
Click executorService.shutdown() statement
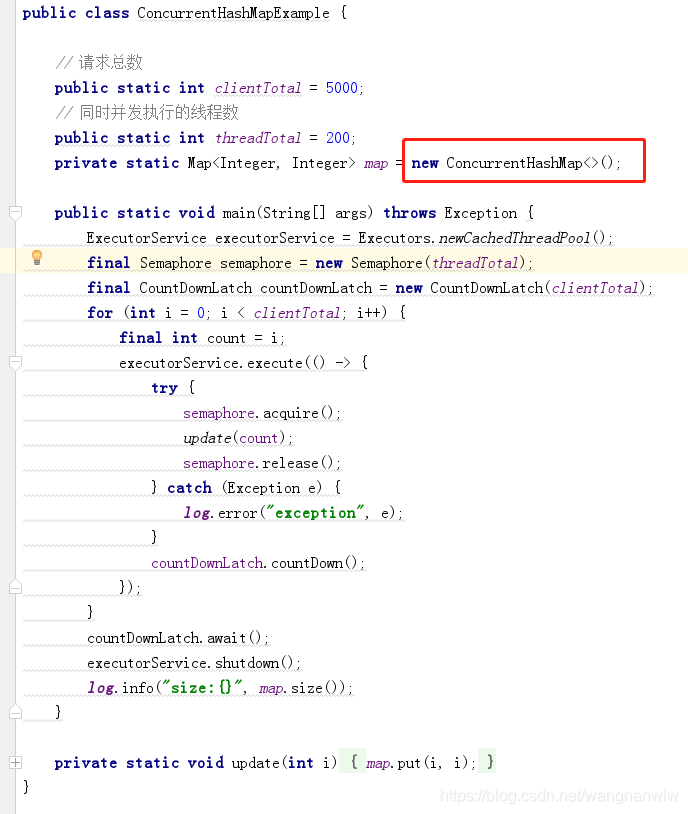(194, 663)
